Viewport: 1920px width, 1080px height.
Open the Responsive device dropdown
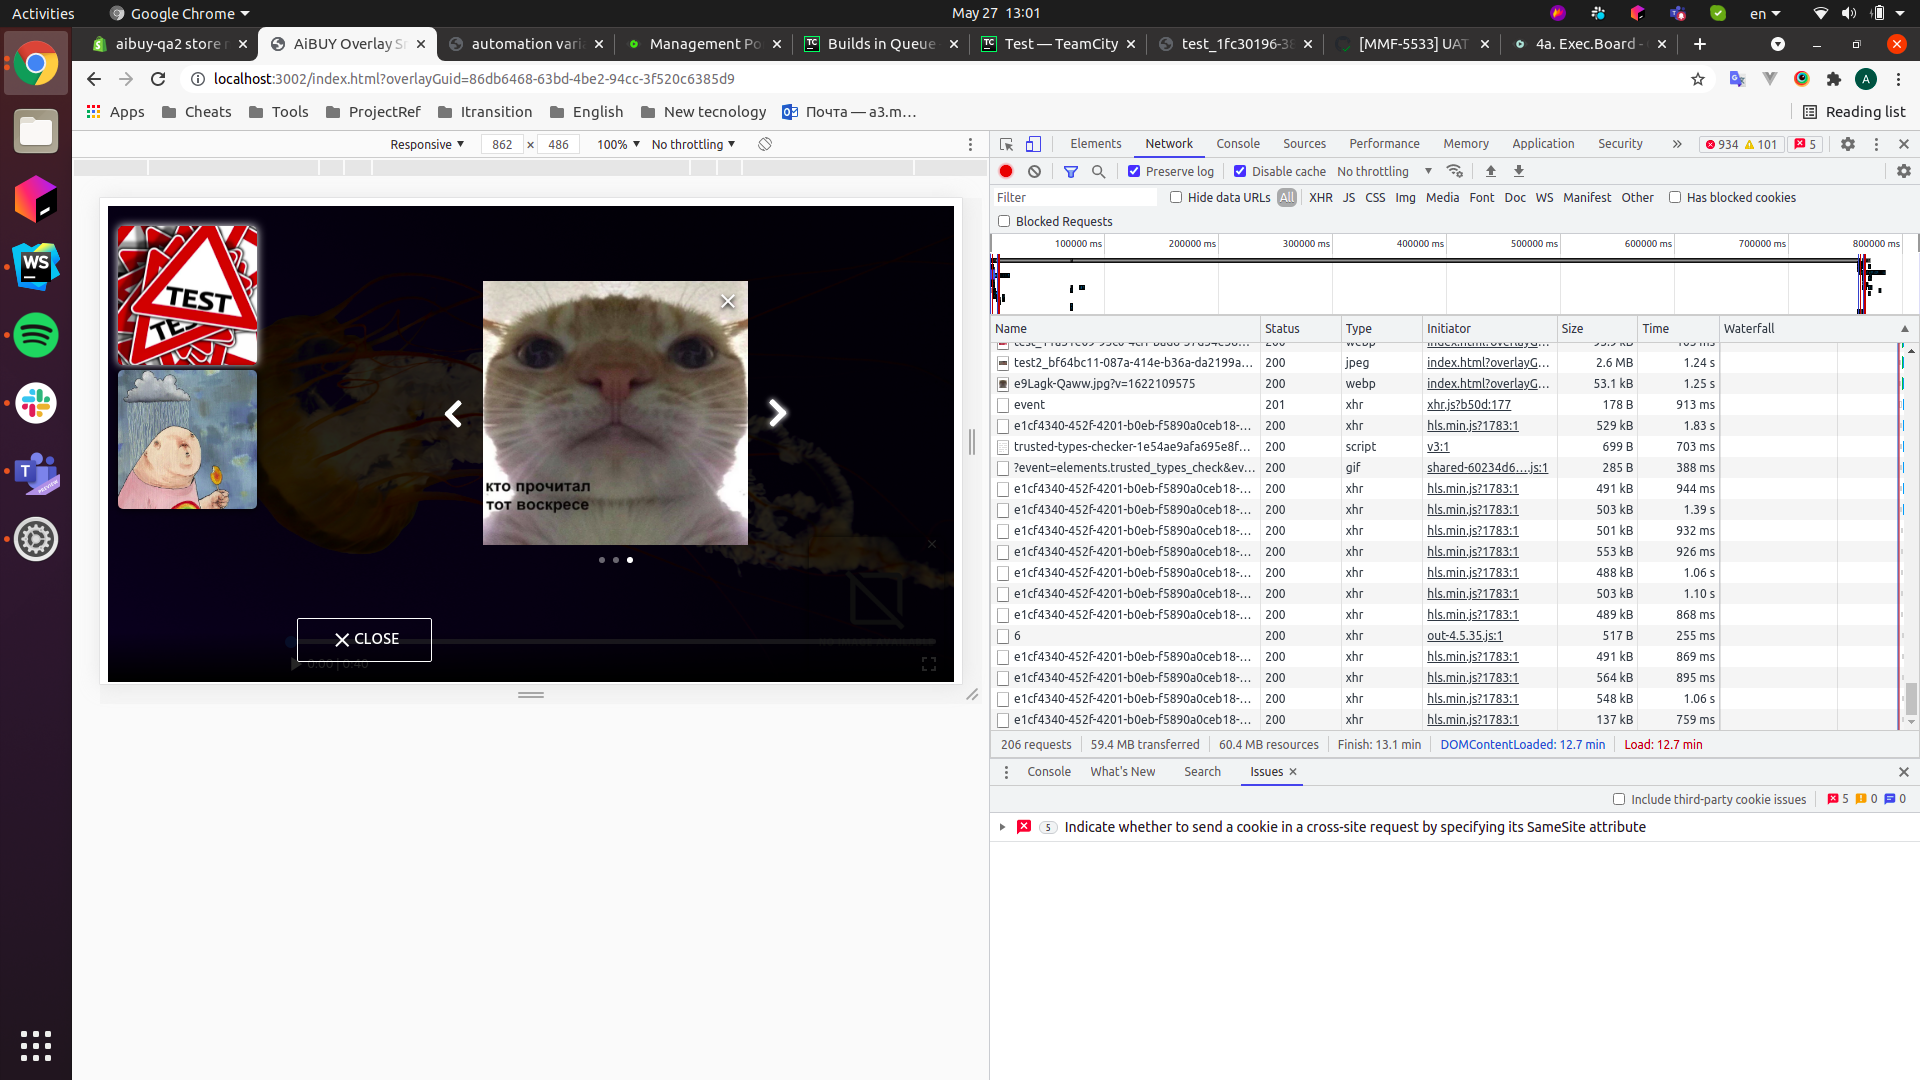(427, 144)
